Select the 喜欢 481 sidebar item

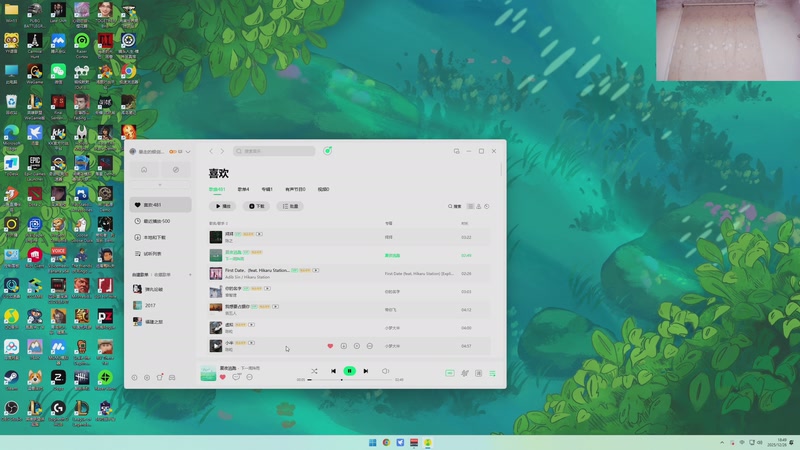tap(160, 205)
